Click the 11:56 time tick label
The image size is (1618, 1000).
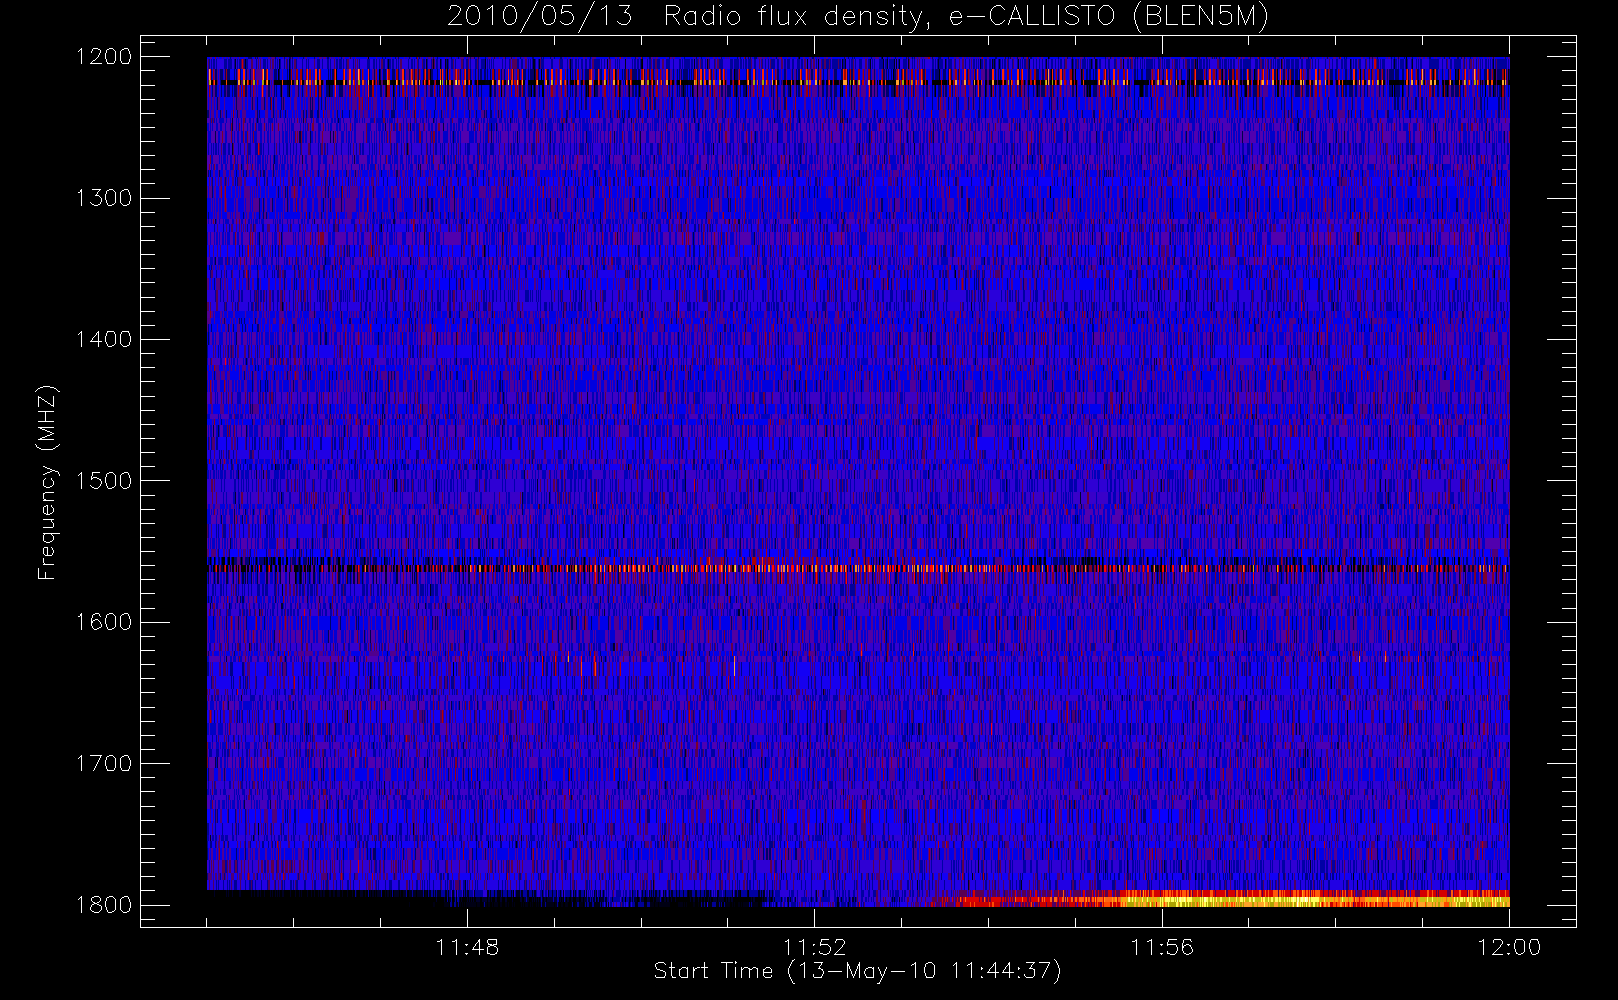1162,947
